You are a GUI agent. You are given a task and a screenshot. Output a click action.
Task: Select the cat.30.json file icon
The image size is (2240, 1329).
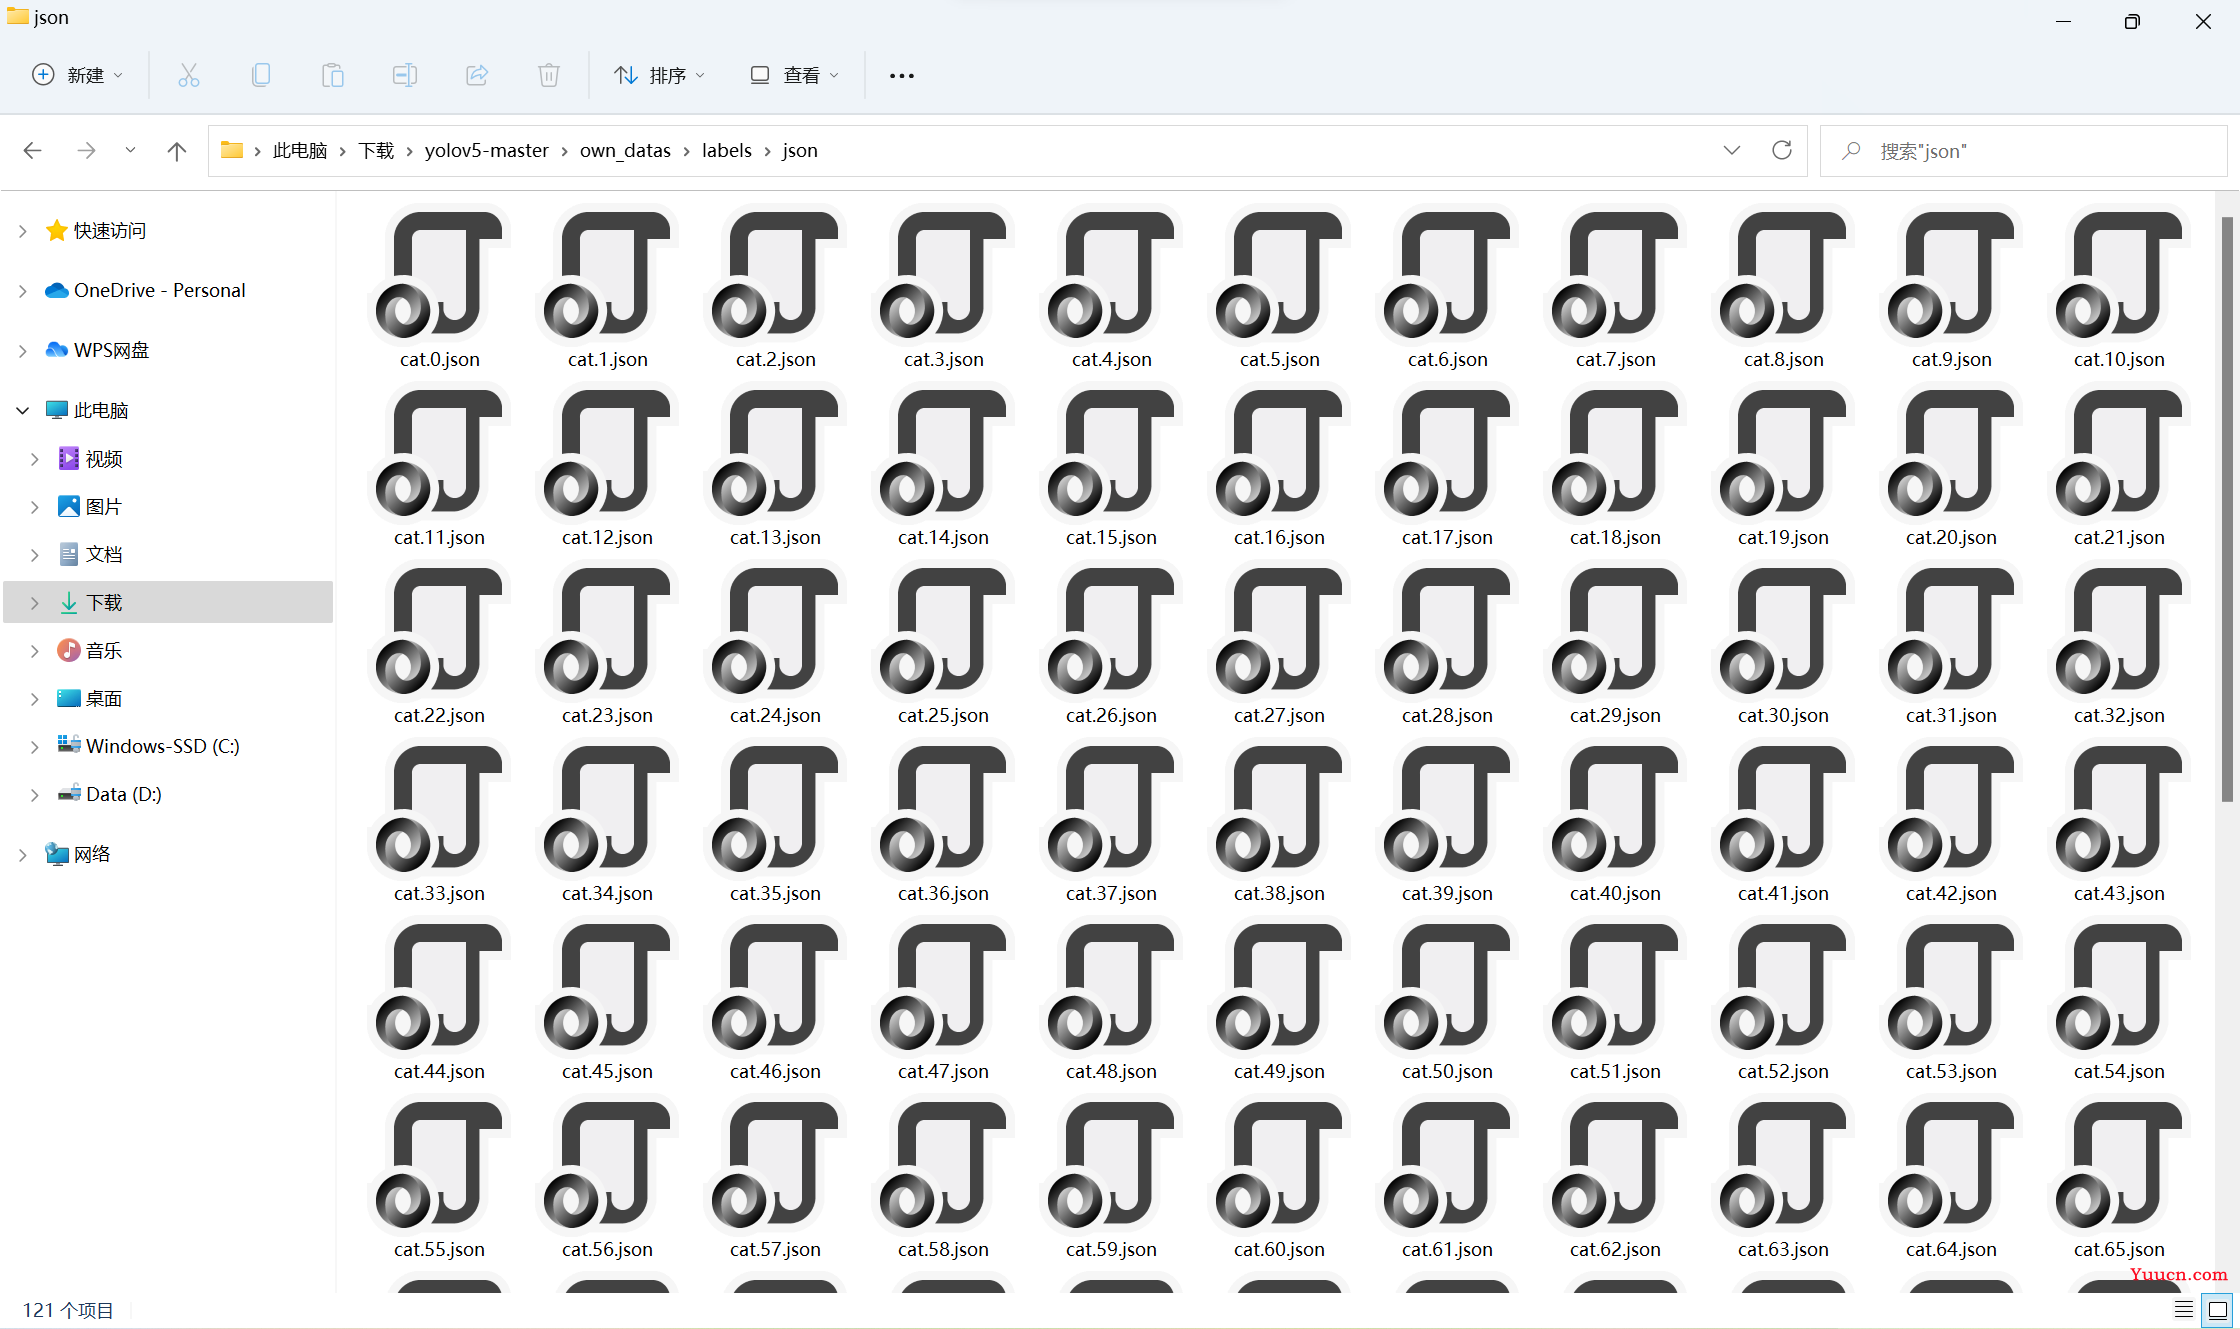tap(1784, 630)
